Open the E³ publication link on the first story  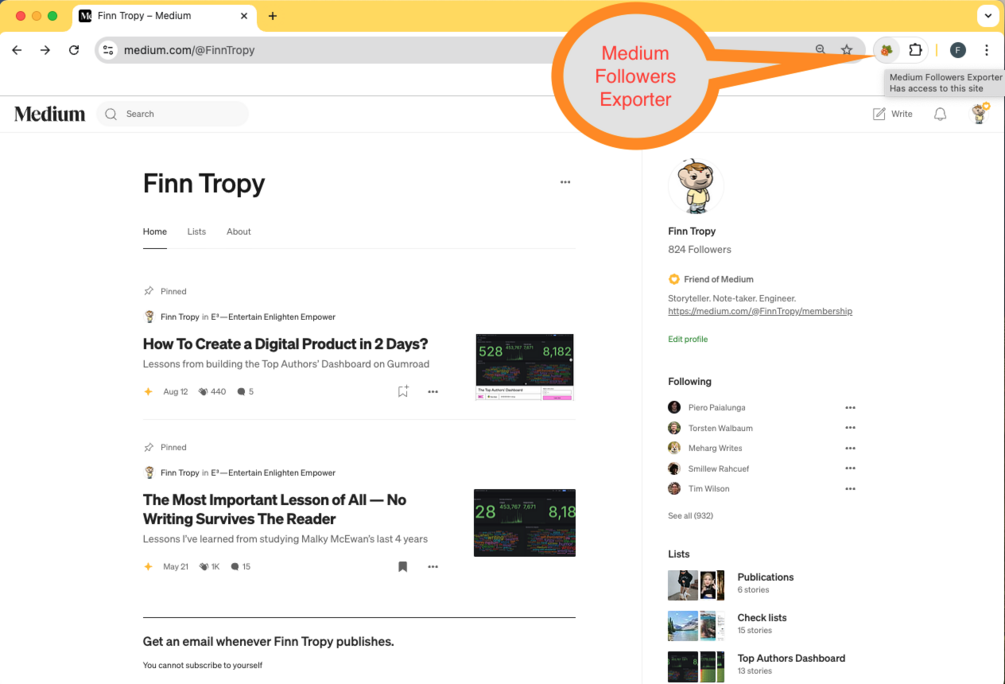click(x=273, y=317)
